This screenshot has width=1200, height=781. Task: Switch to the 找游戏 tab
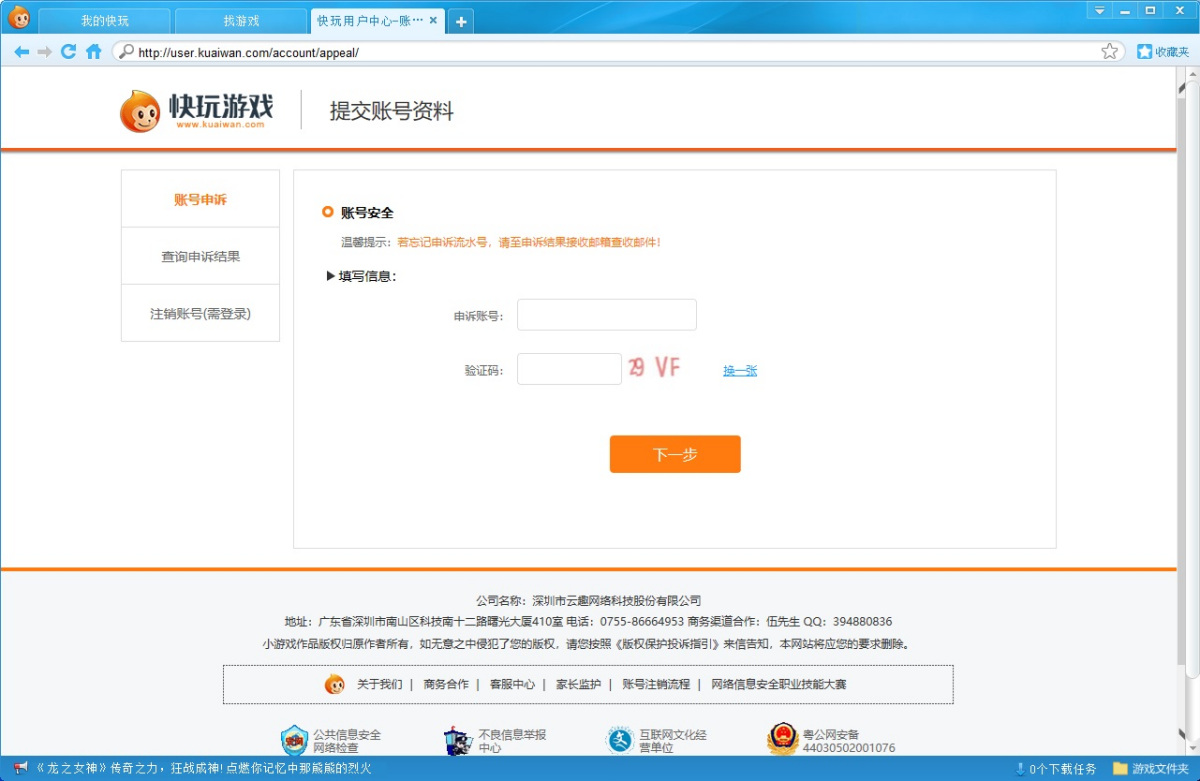(240, 21)
